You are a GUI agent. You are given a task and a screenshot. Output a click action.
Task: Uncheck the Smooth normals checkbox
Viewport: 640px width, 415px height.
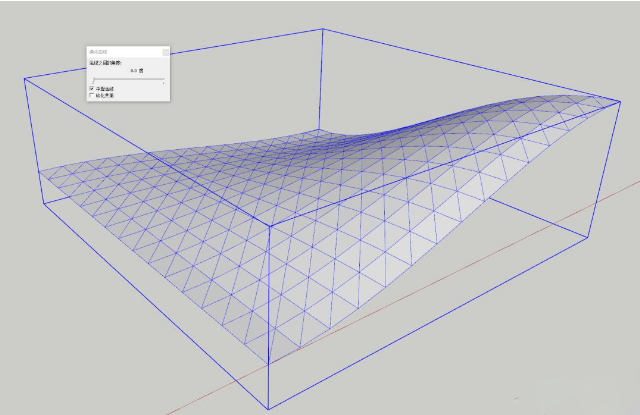(x=92, y=88)
